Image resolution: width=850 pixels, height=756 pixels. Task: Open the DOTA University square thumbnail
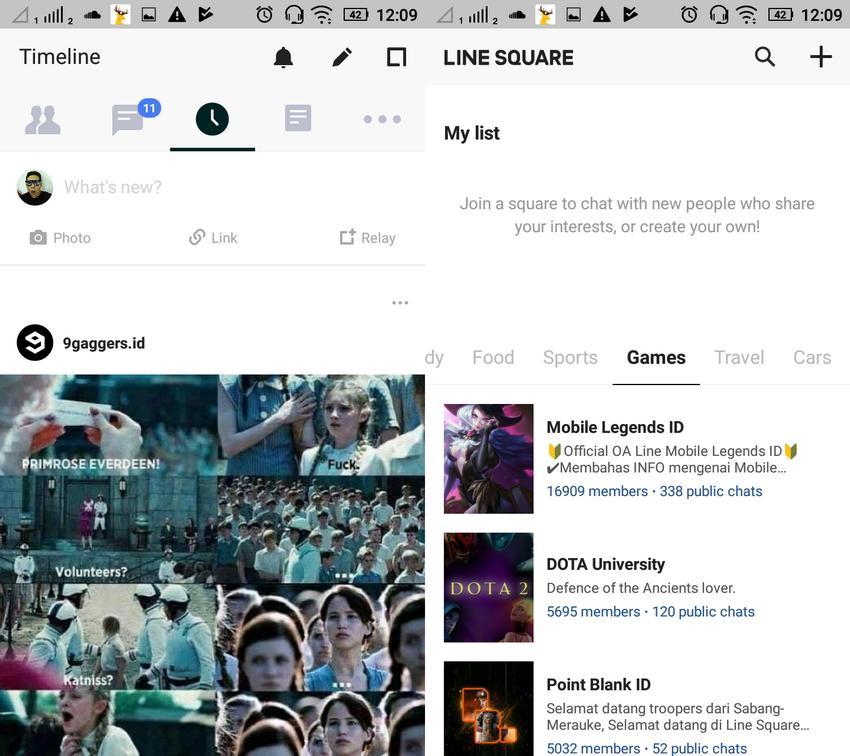pos(488,587)
